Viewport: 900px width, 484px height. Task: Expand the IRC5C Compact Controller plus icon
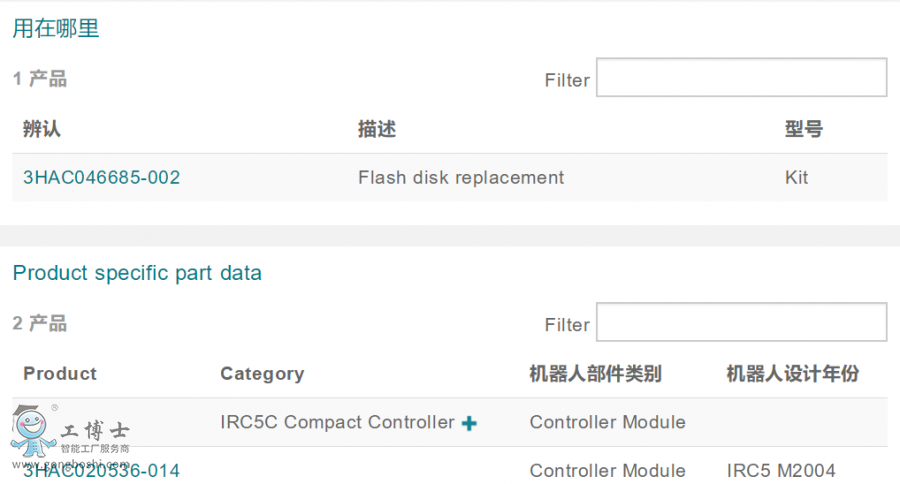pos(469,423)
